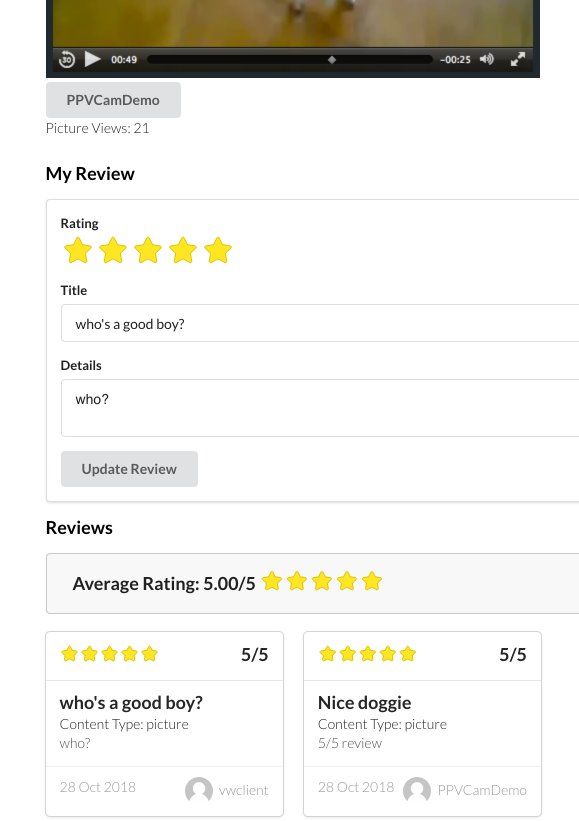Set My Review rating to one star
The width and height of the screenshot is (579, 821).
point(78,250)
